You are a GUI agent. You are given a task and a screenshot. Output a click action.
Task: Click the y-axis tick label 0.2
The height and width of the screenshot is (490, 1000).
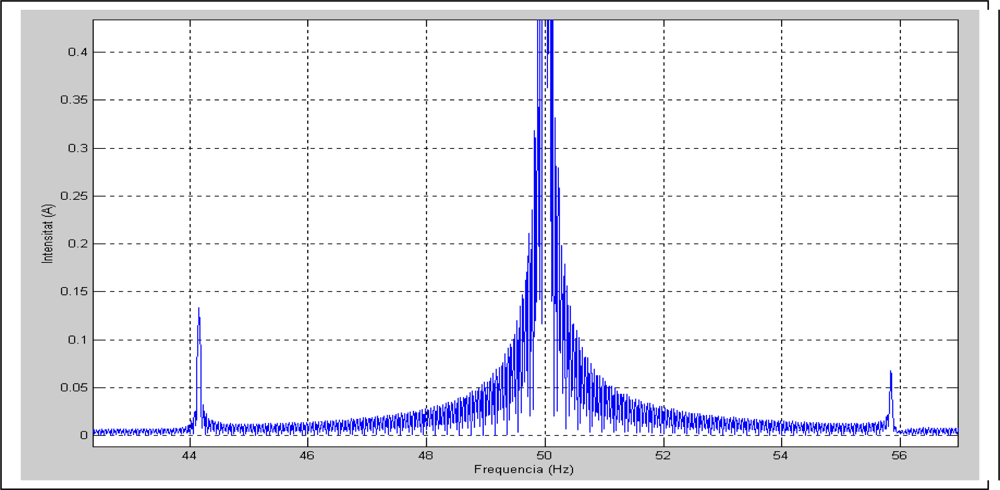coord(76,244)
